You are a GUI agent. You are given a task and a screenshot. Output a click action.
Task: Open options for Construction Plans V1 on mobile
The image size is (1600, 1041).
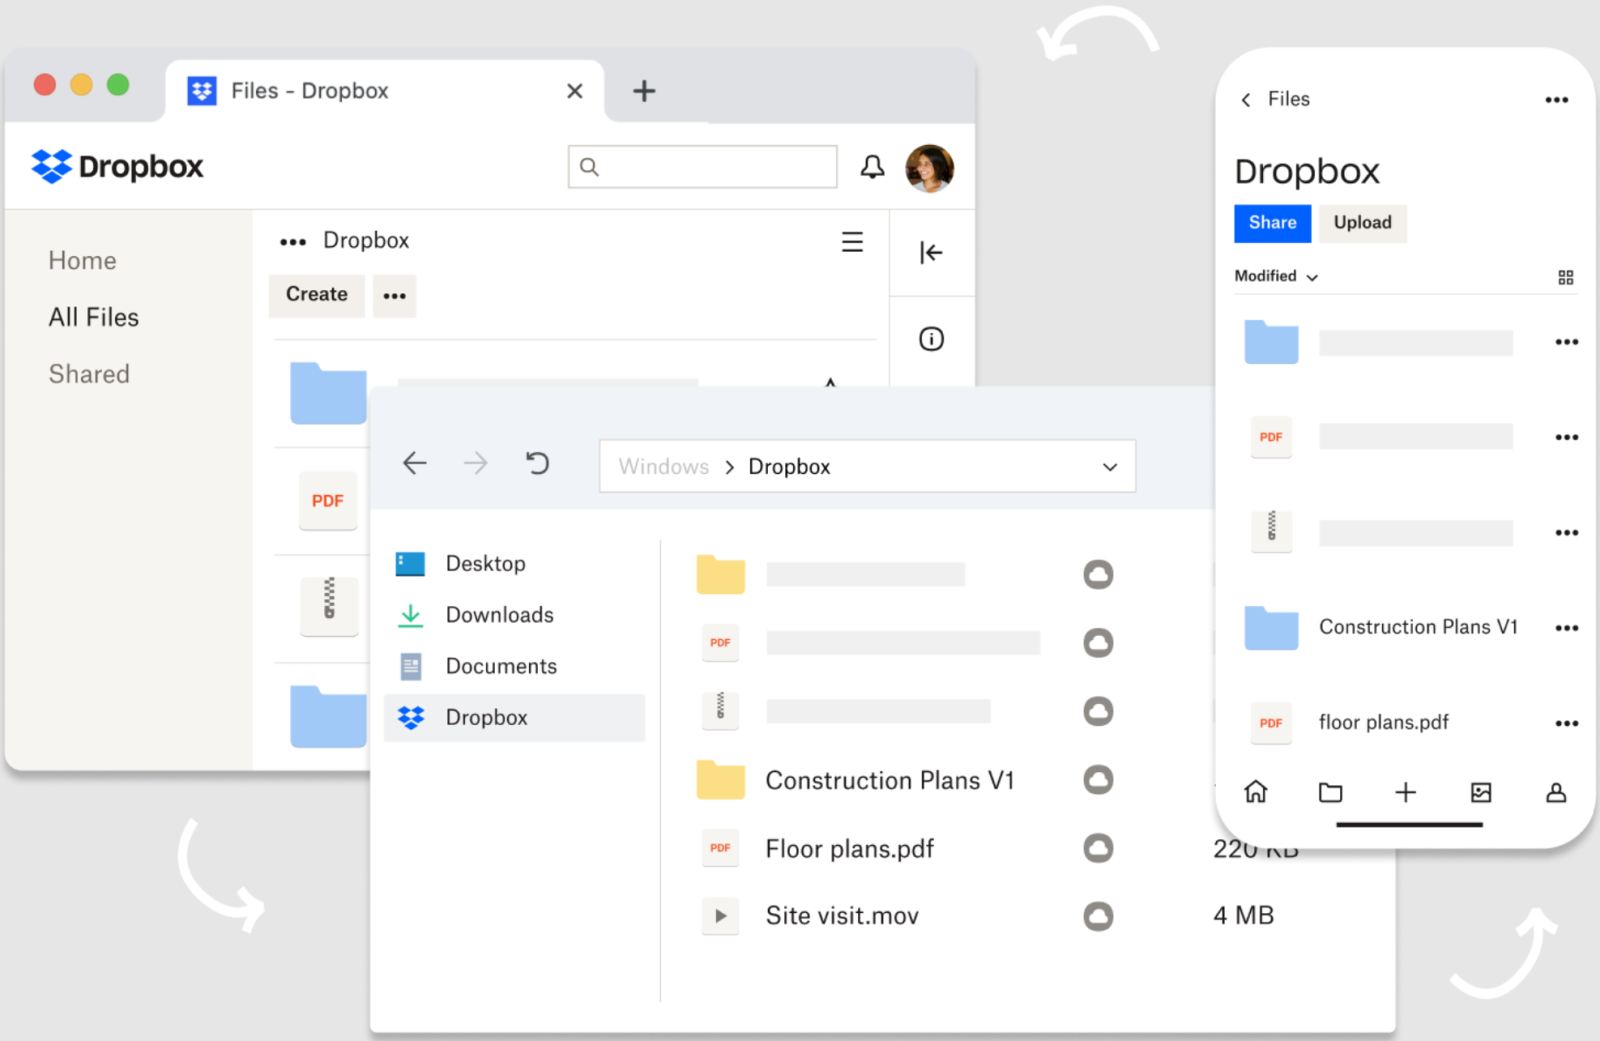click(x=1567, y=628)
